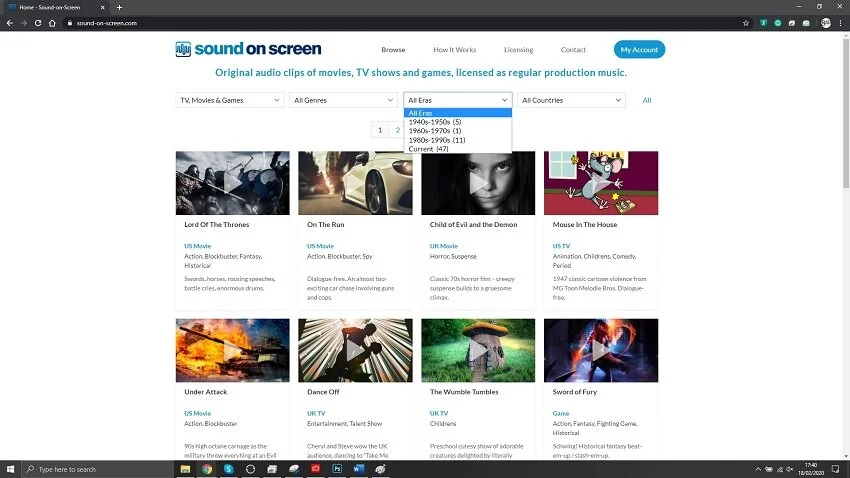Expand the All Genres dropdown
The width and height of the screenshot is (850, 478).
tap(343, 100)
